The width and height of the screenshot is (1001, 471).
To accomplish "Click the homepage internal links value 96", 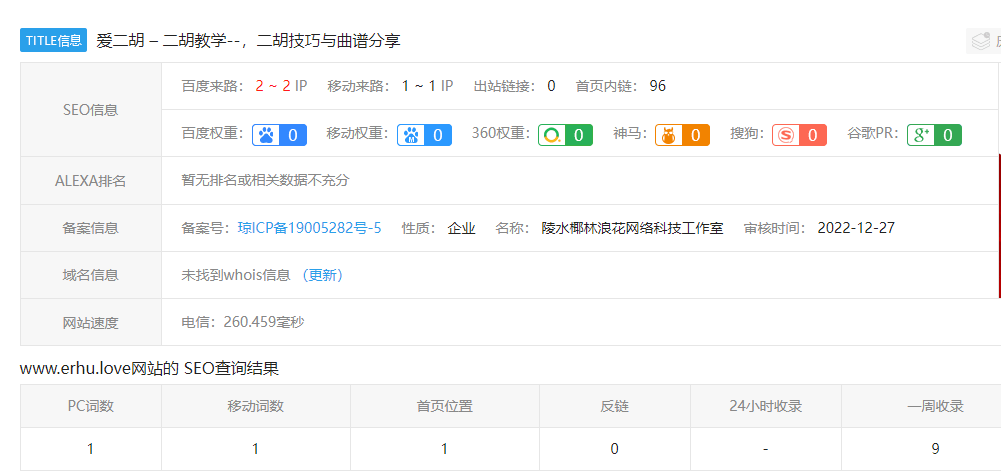I will [658, 86].
